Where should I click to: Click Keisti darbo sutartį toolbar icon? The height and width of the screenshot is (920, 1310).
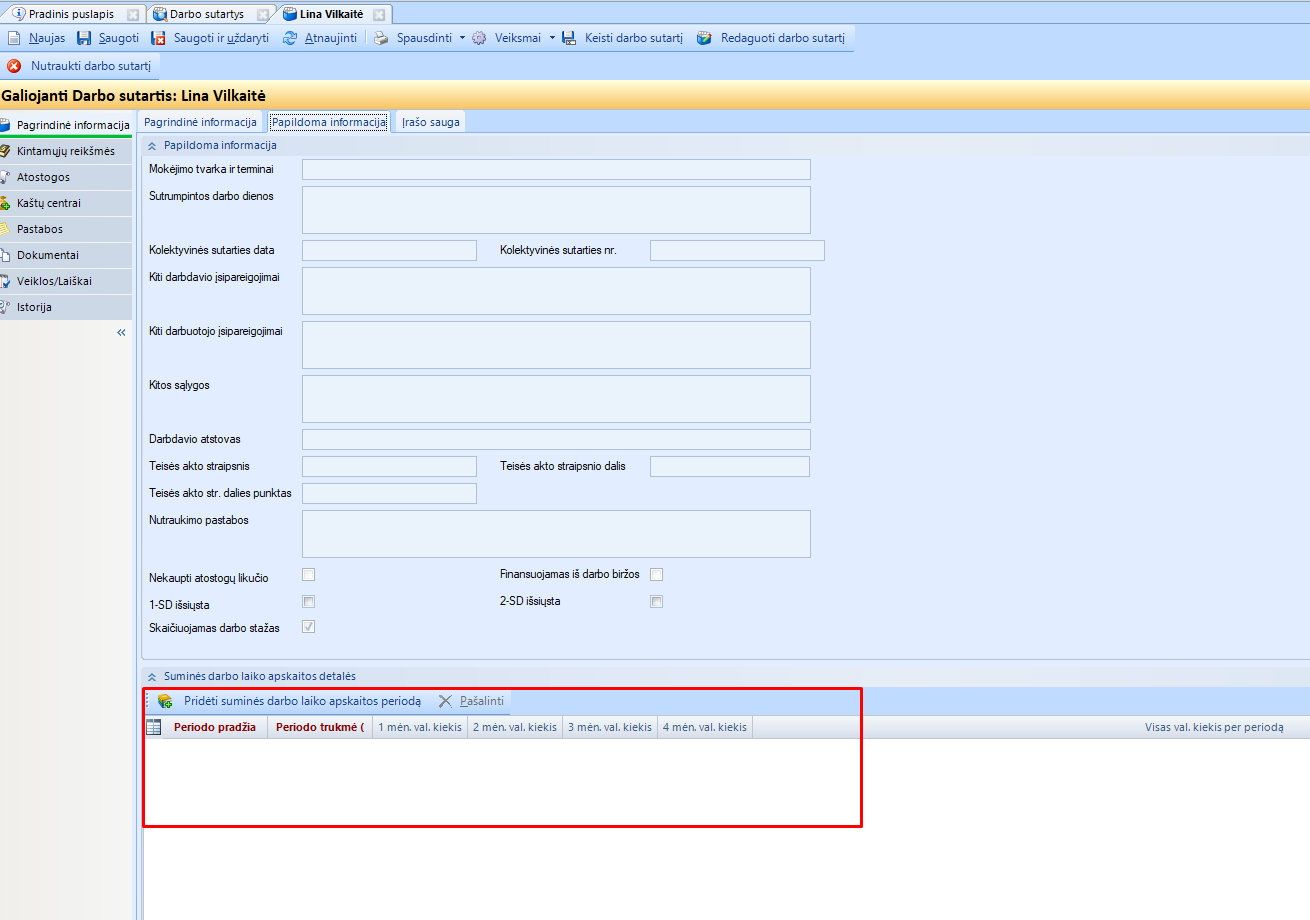click(569, 38)
